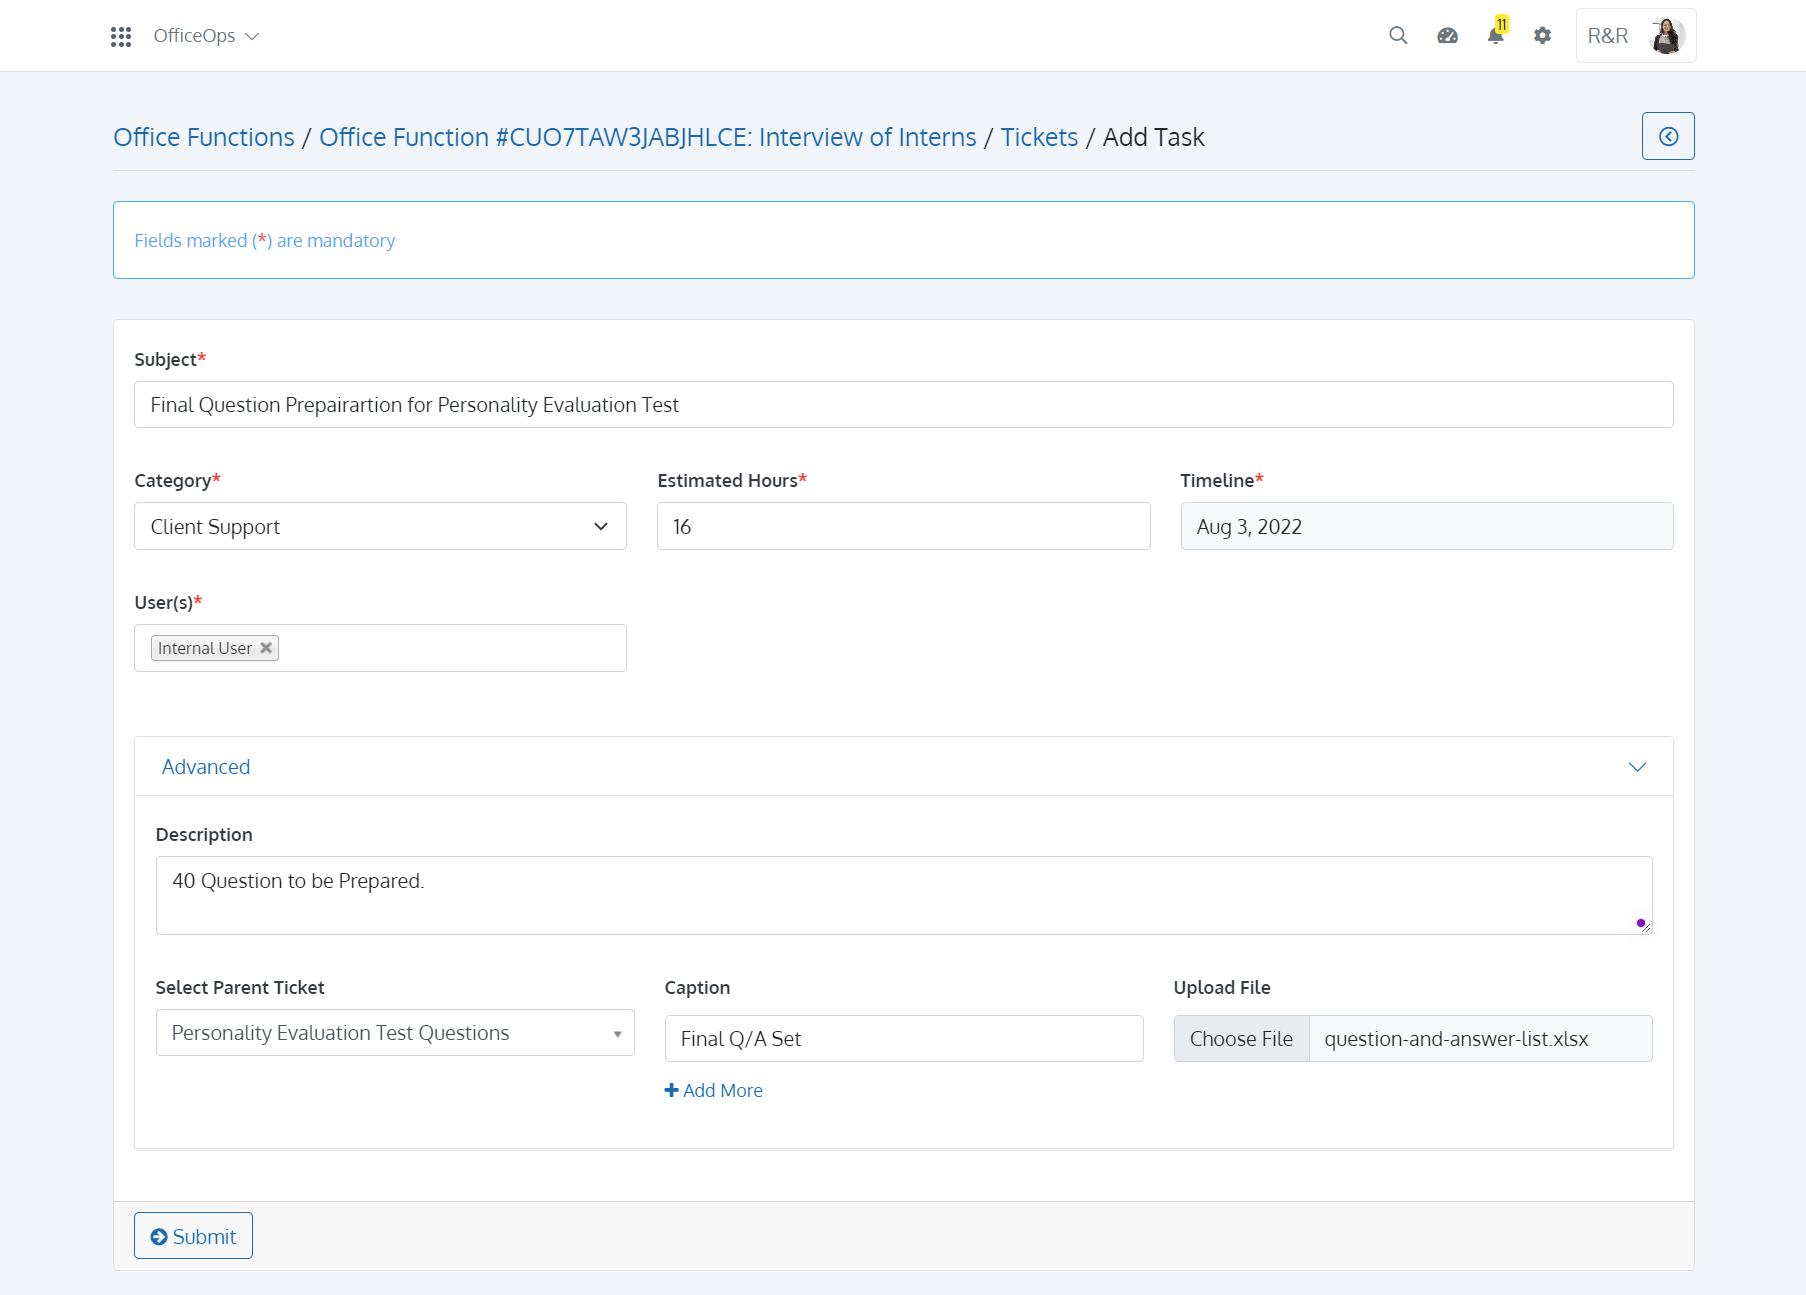The width and height of the screenshot is (1806, 1295).
Task: Open the Select Parent Ticket dropdown
Action: (395, 1033)
